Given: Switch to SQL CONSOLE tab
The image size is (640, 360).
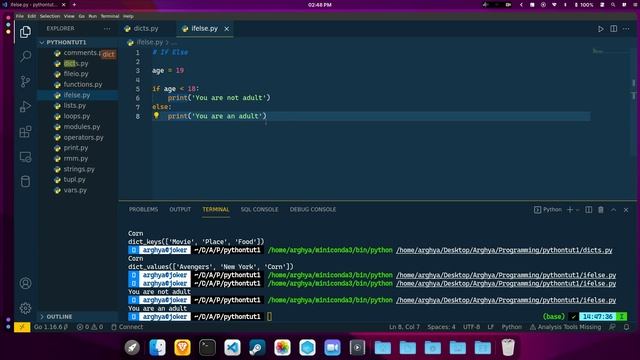Looking at the screenshot, I should pos(259,209).
